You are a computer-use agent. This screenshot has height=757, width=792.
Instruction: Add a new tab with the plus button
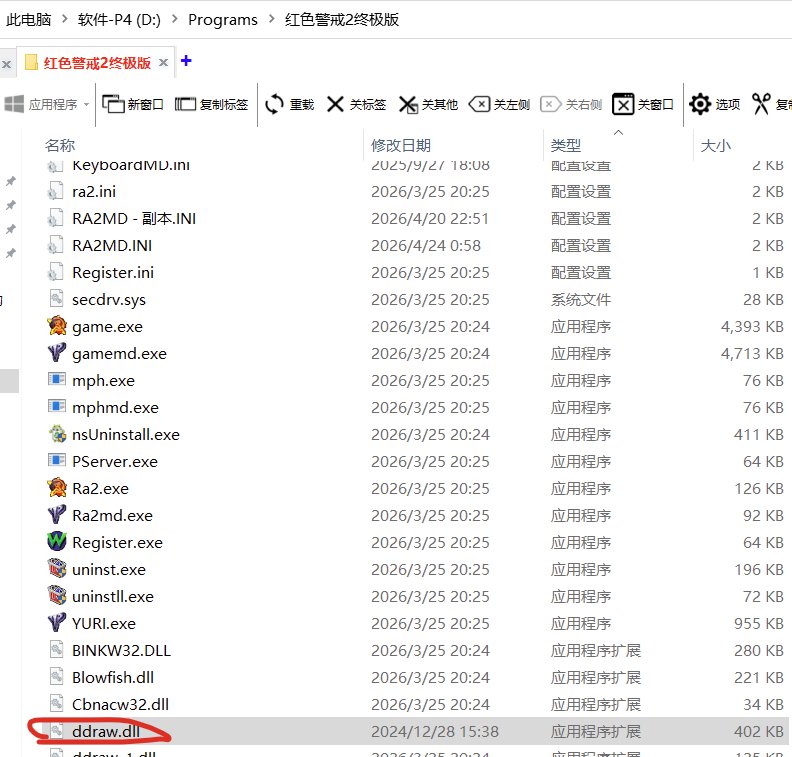[186, 61]
